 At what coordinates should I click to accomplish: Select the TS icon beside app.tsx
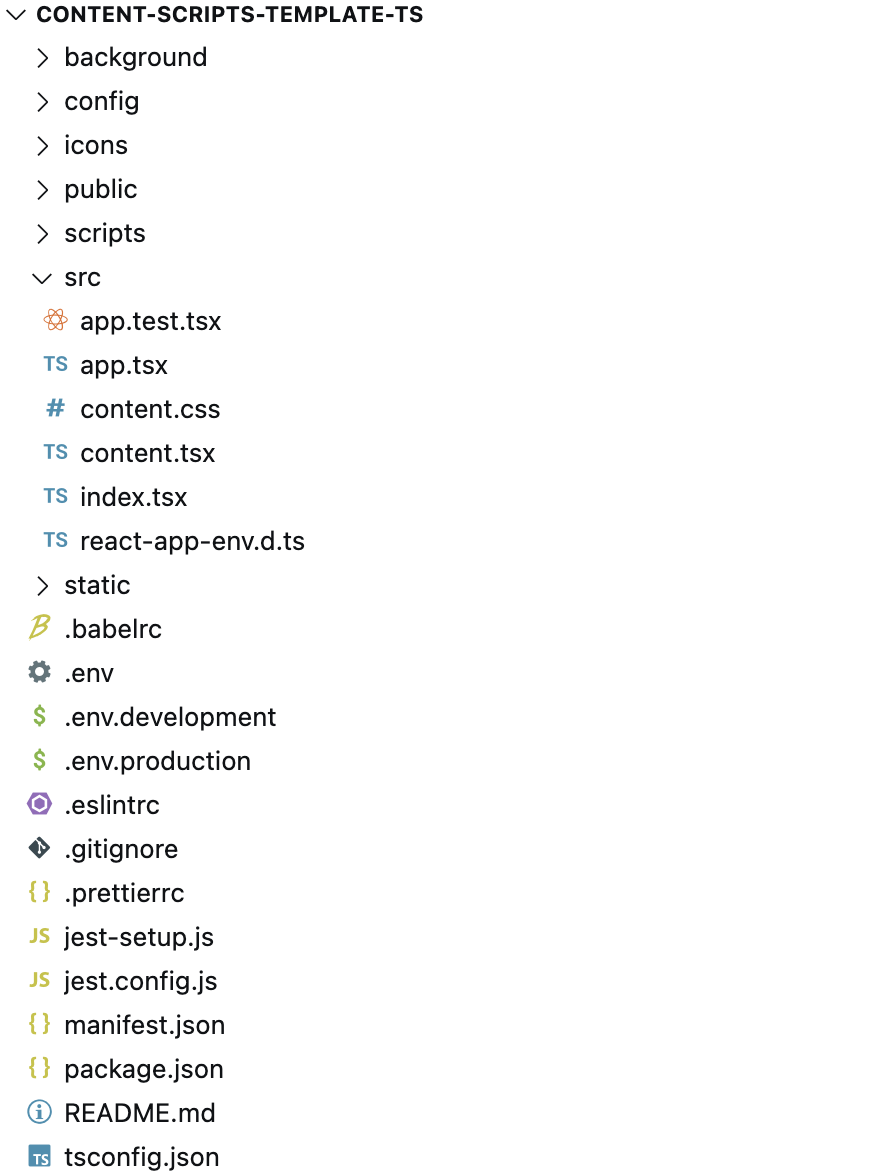[54, 364]
